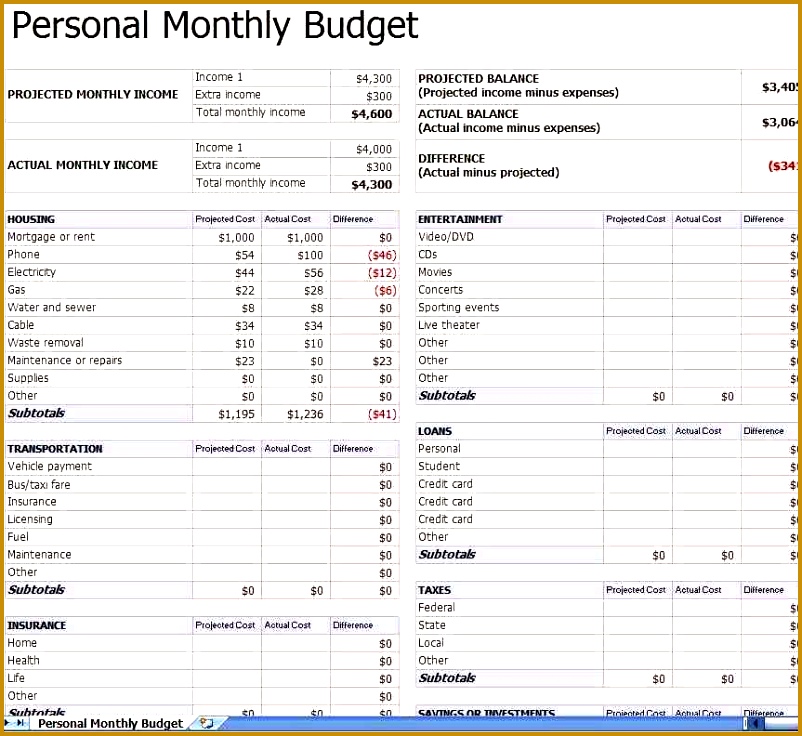Select the Vehicle payment label
The height and width of the screenshot is (736, 802).
[50, 466]
